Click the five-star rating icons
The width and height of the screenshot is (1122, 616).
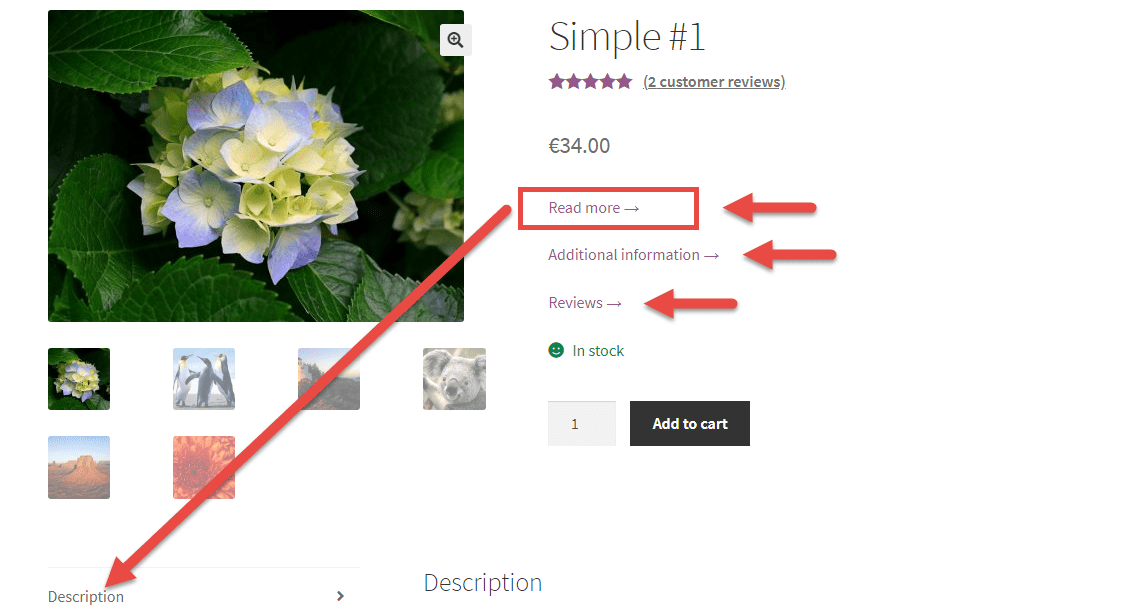[590, 82]
